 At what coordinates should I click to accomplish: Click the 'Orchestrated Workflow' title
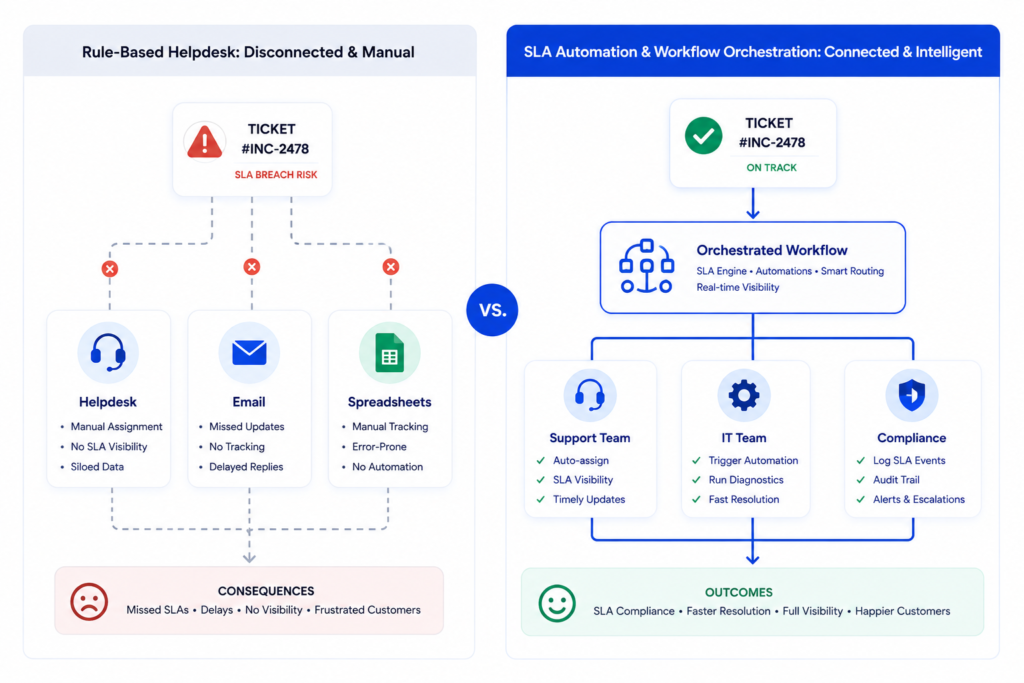point(772,250)
